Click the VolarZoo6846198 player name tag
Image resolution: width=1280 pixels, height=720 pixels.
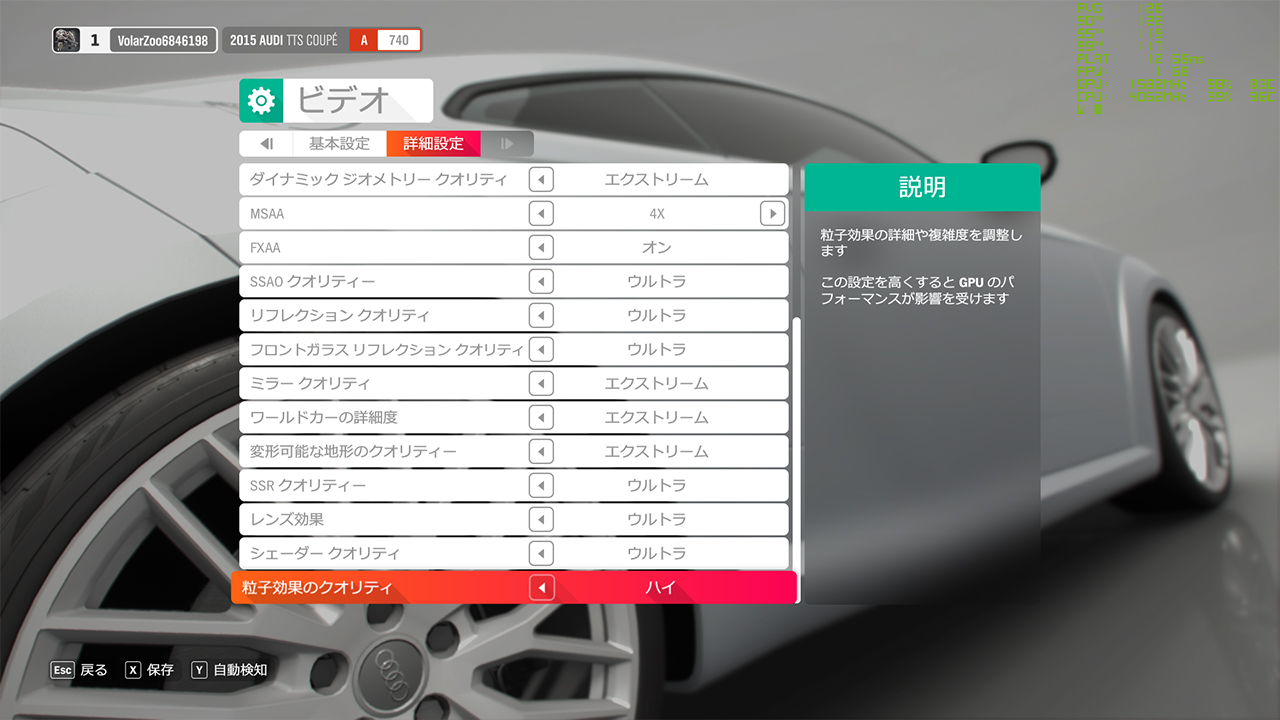coord(162,40)
